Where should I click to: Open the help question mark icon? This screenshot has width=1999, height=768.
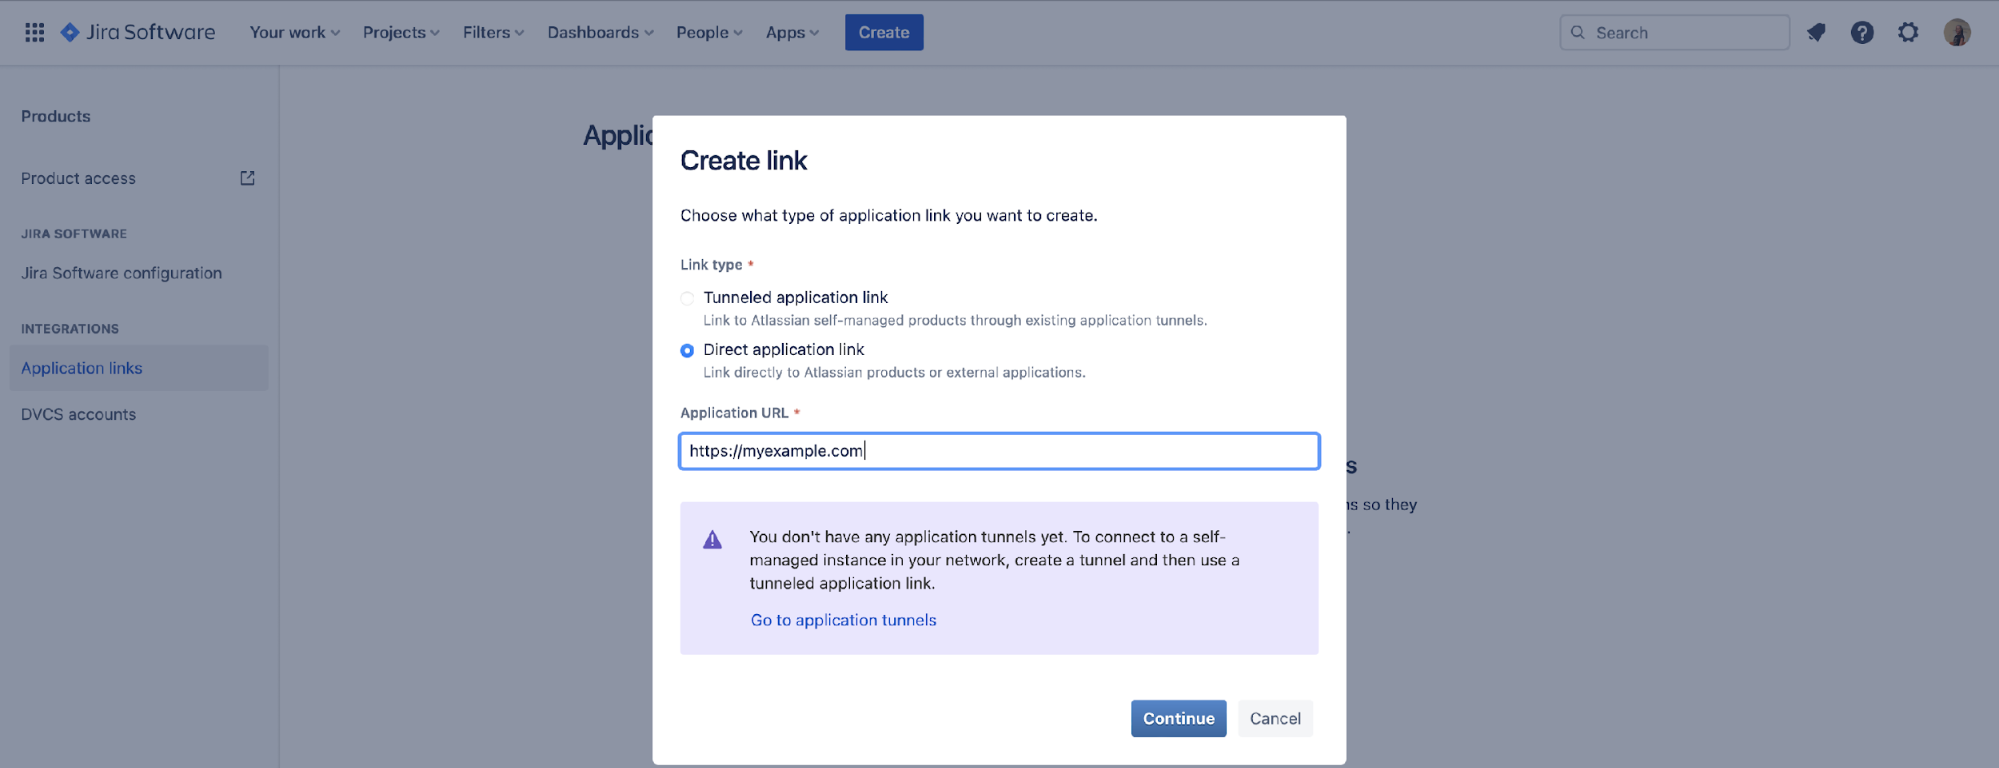click(1862, 32)
